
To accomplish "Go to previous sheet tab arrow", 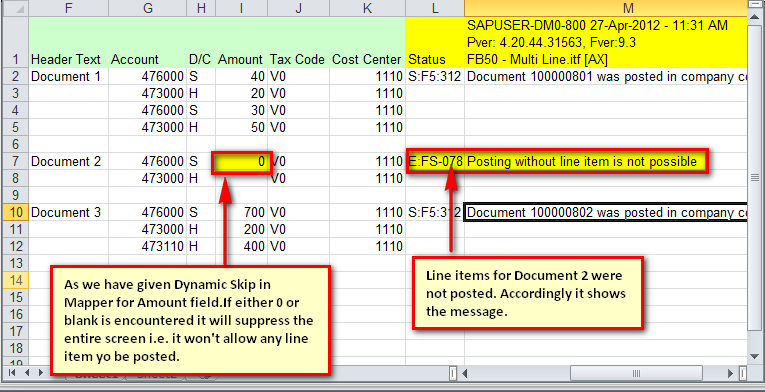I will [27, 373].
